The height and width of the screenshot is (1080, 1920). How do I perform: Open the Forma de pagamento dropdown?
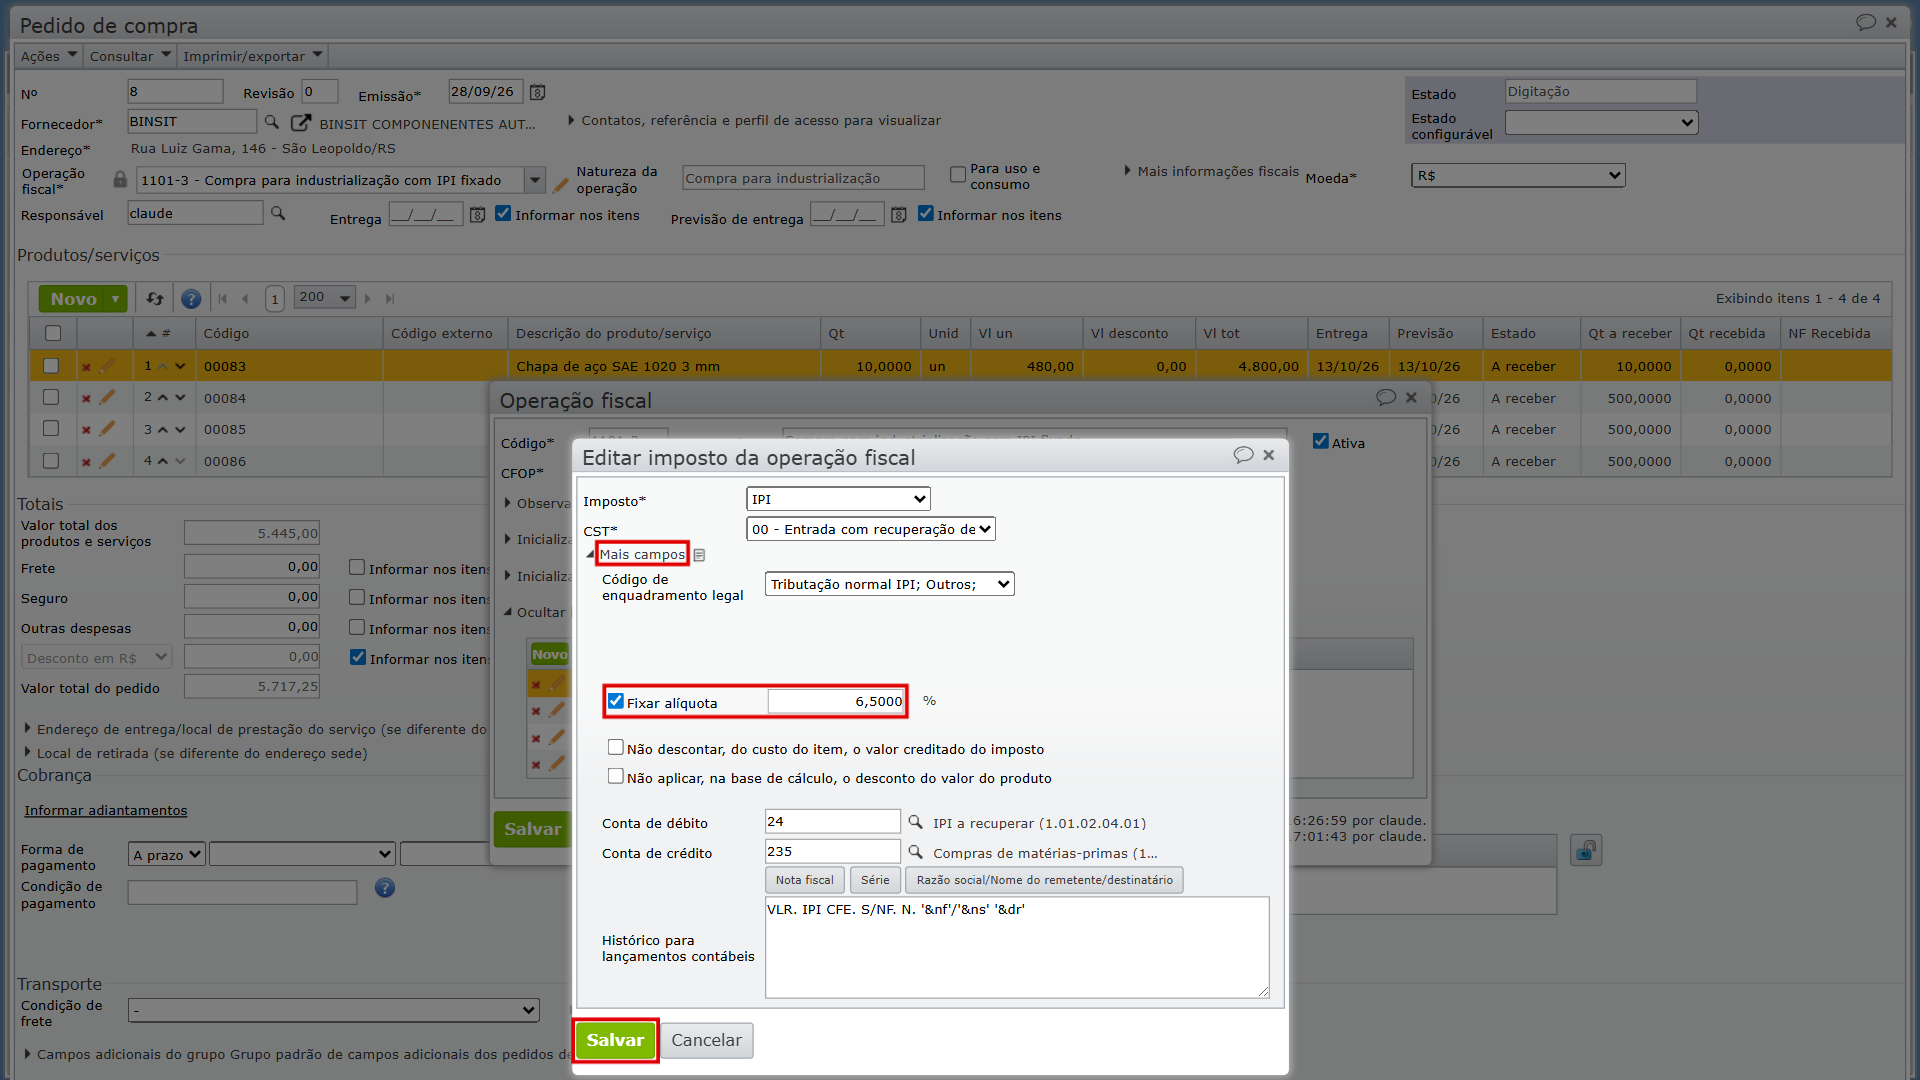click(x=167, y=855)
